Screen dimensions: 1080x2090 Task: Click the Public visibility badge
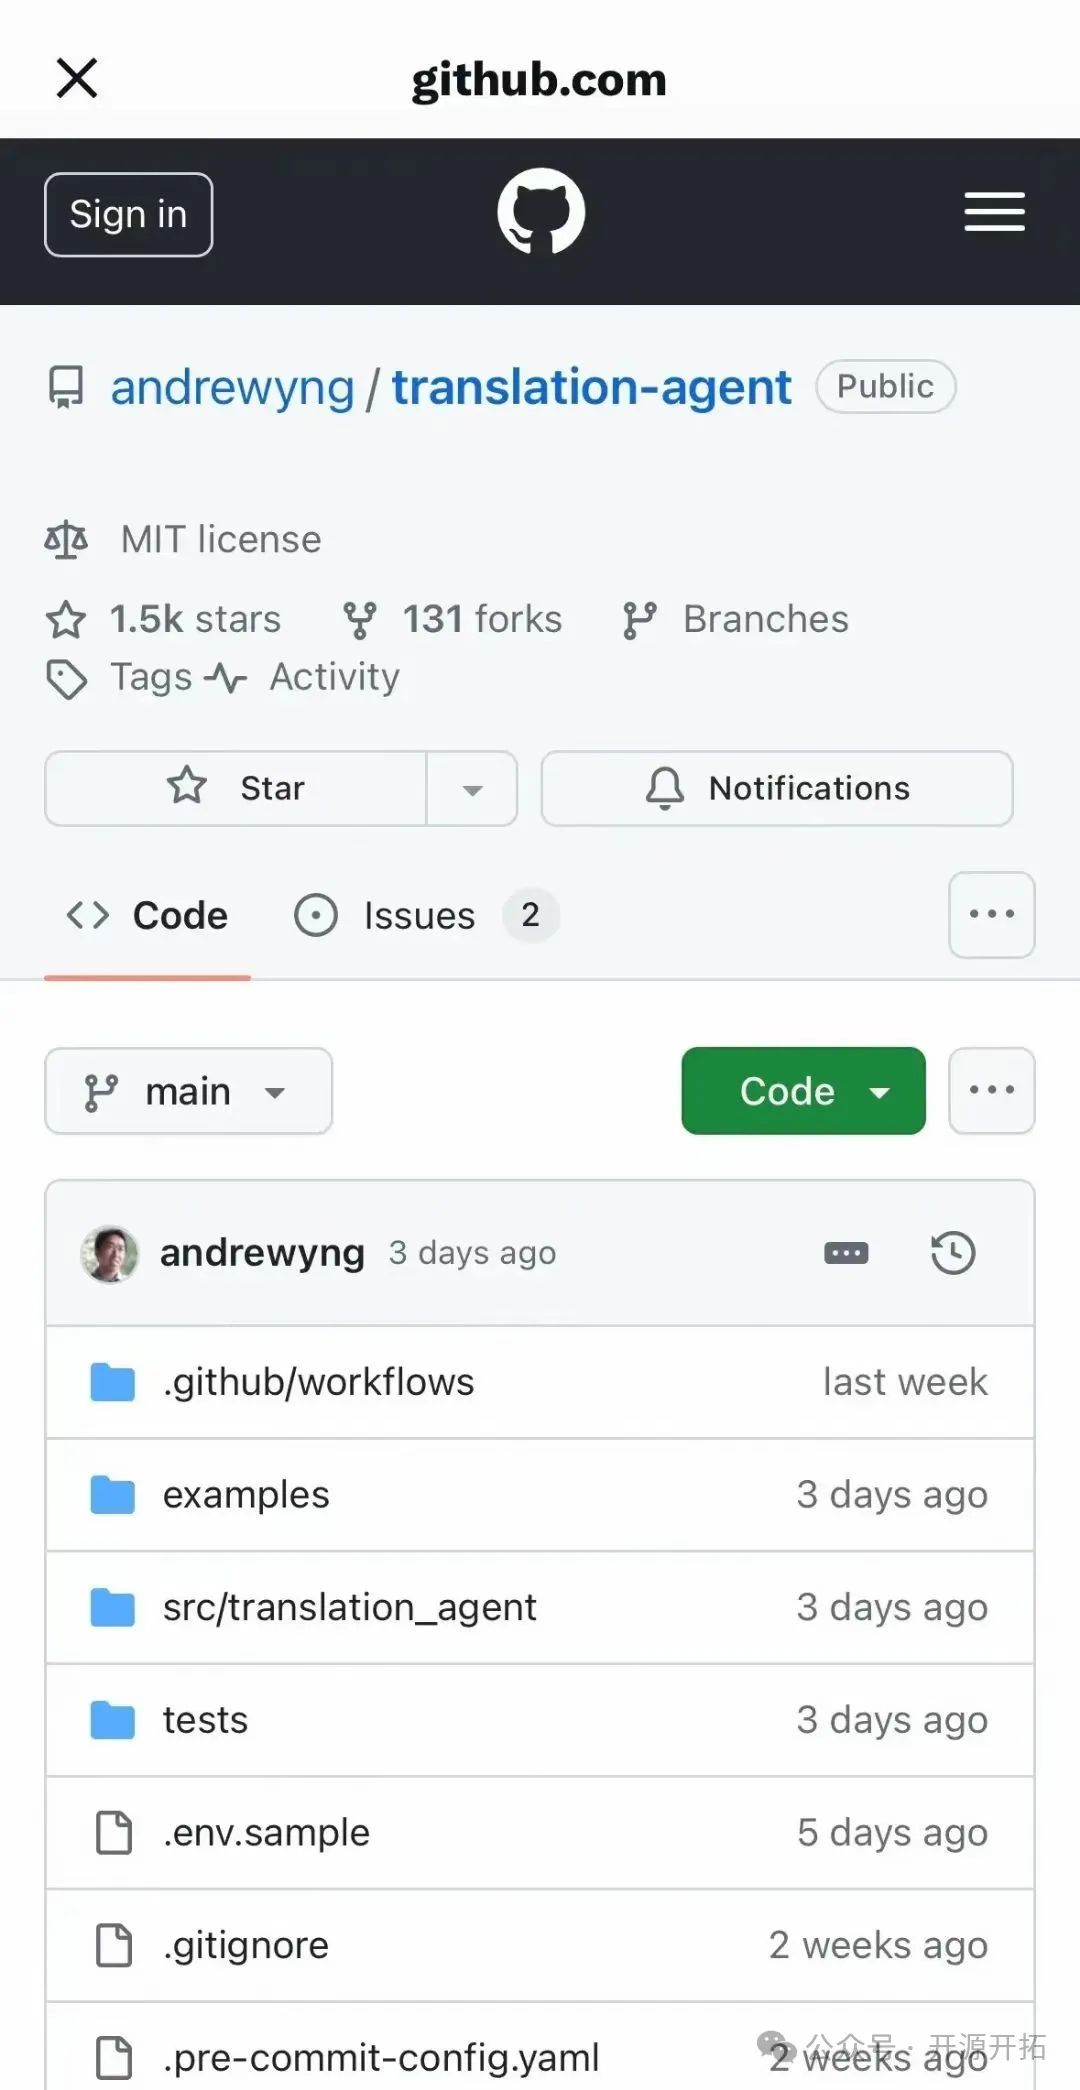point(885,387)
